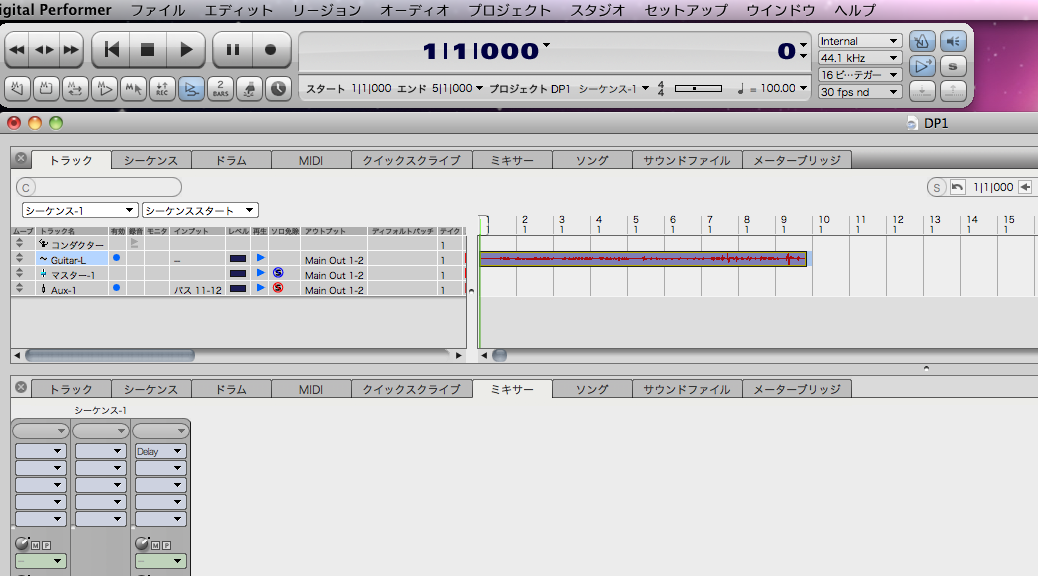Viewport: 1038px width, 576px height.
Task: Open the スタジオ menu
Action: point(598,11)
